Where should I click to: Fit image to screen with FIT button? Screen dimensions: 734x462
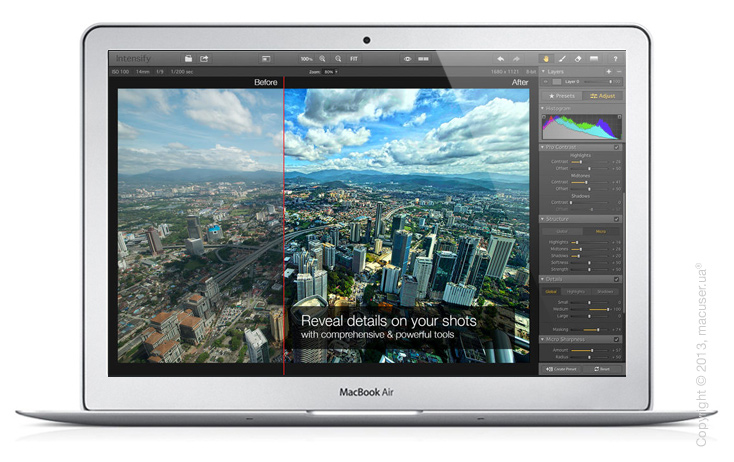point(354,59)
